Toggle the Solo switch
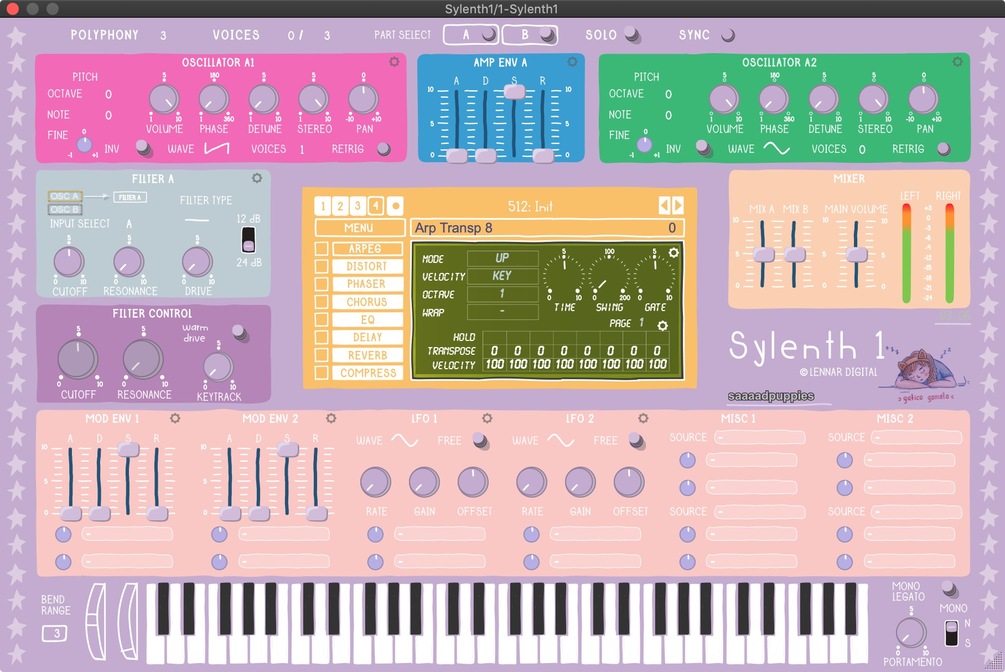Image resolution: width=1005 pixels, height=672 pixels. (632, 34)
